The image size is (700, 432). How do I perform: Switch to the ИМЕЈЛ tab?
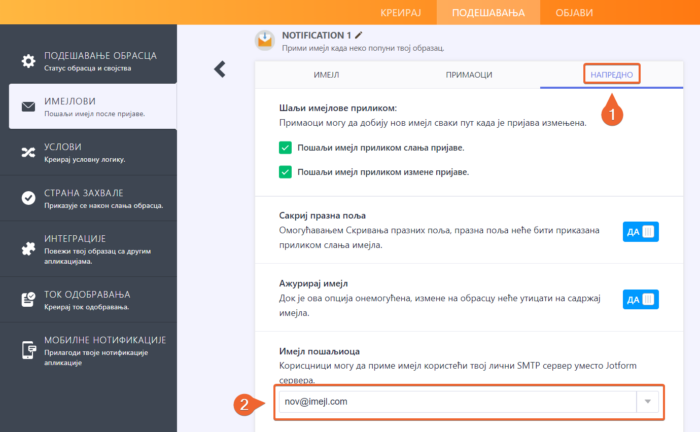click(x=326, y=75)
